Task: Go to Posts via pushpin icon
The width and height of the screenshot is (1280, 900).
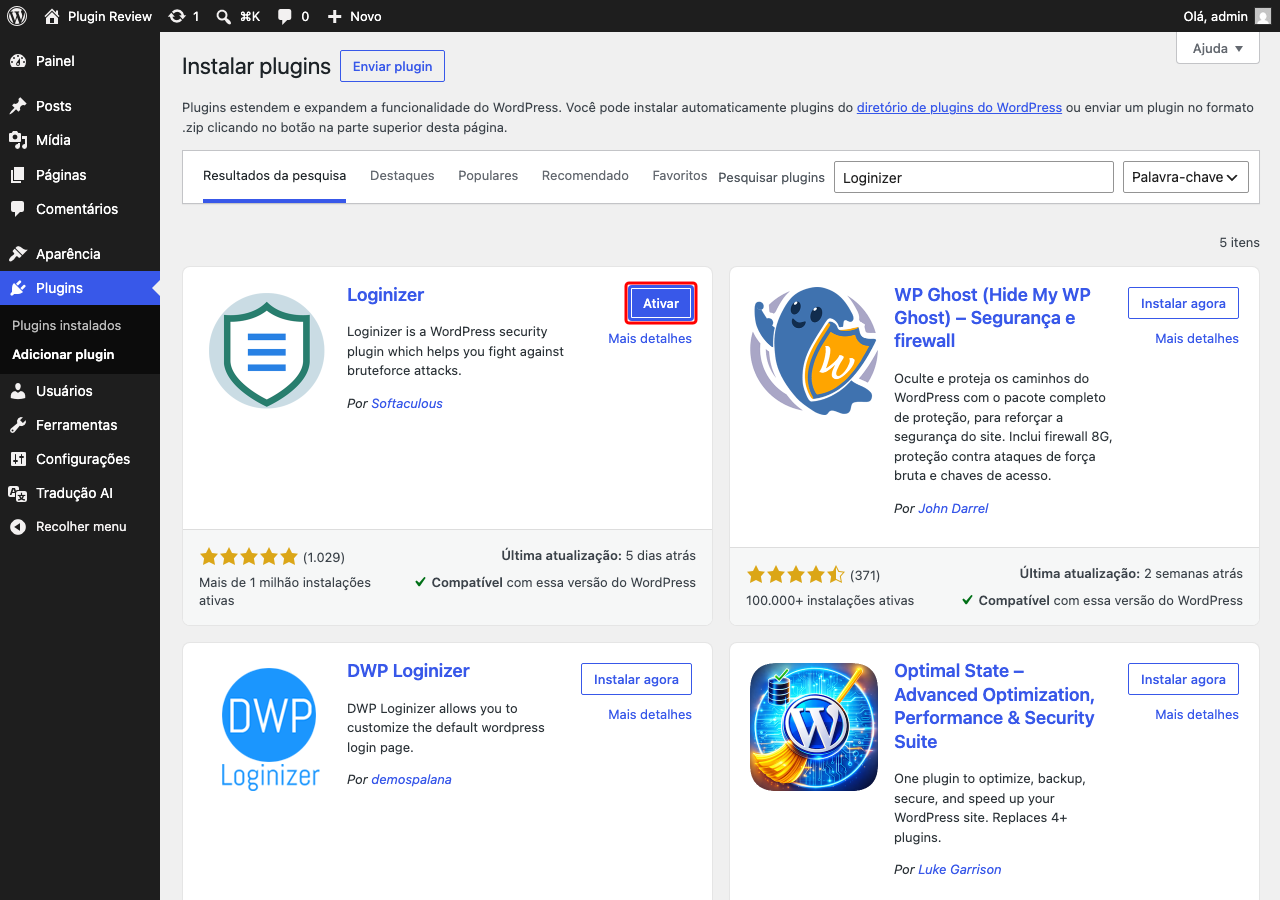Action: pos(18,106)
